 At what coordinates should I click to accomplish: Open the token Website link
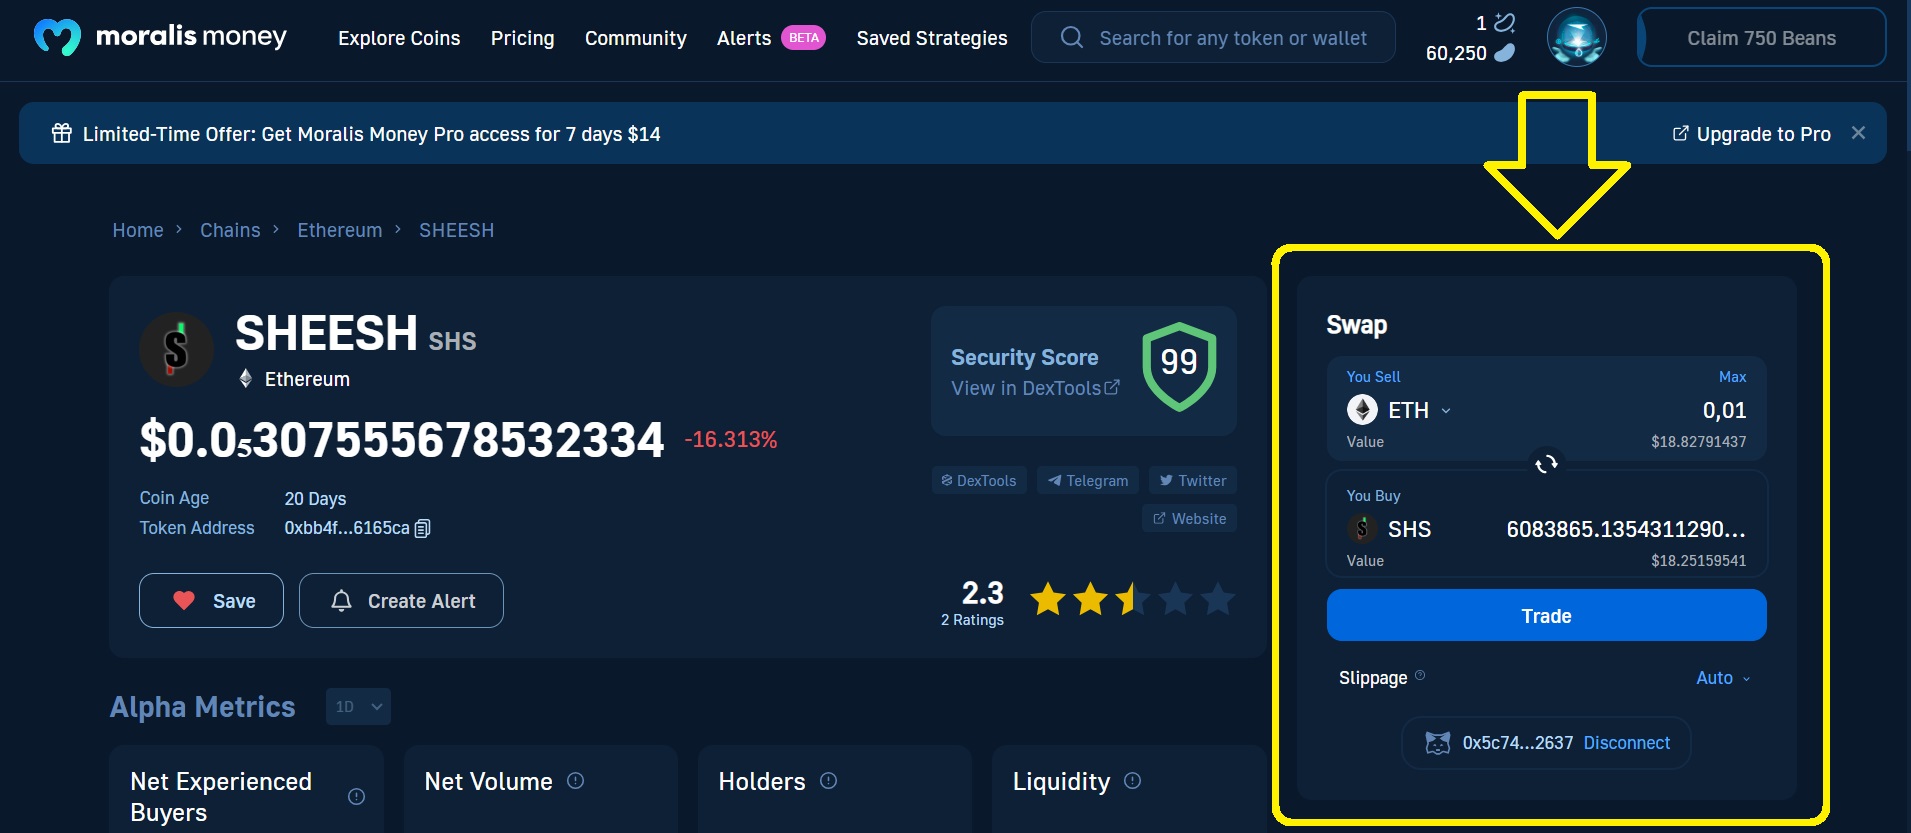(x=1190, y=518)
